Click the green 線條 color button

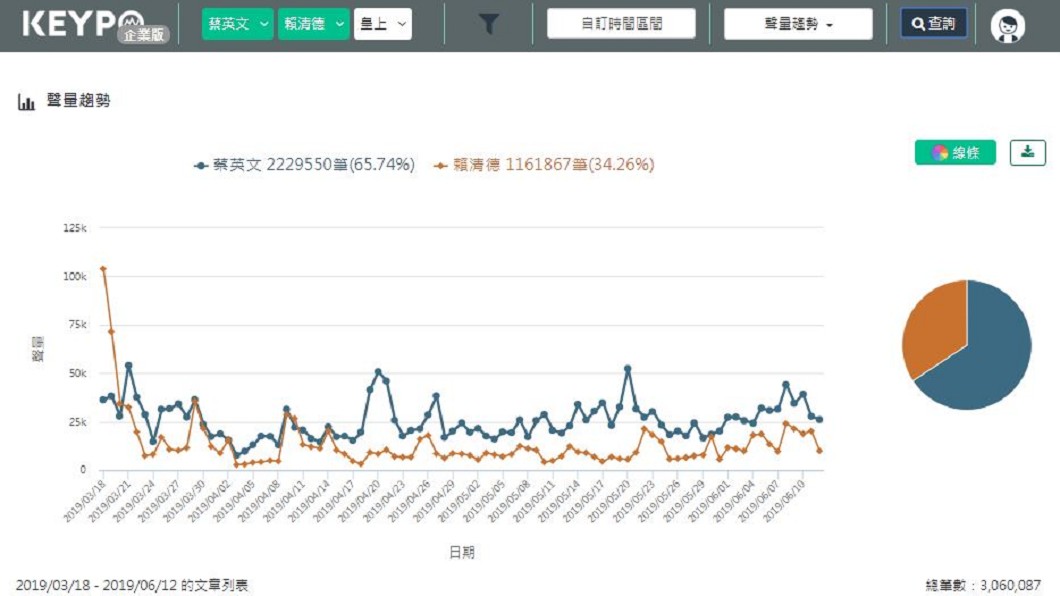[955, 152]
